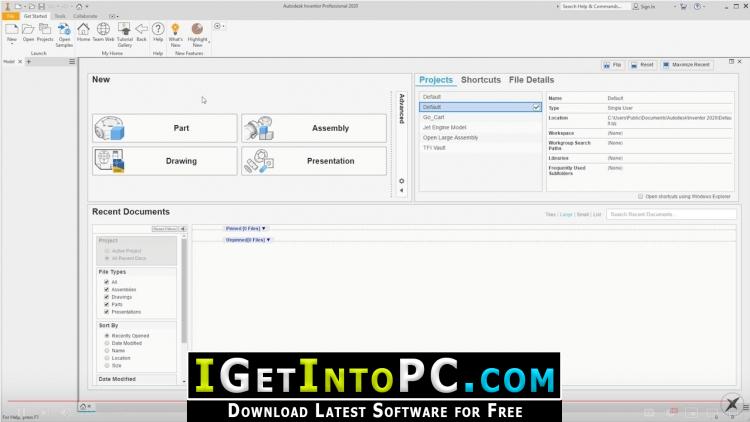This screenshot has height=422, width=750.
Task: Sort recent documents by Date Modified
Action: click(107, 343)
